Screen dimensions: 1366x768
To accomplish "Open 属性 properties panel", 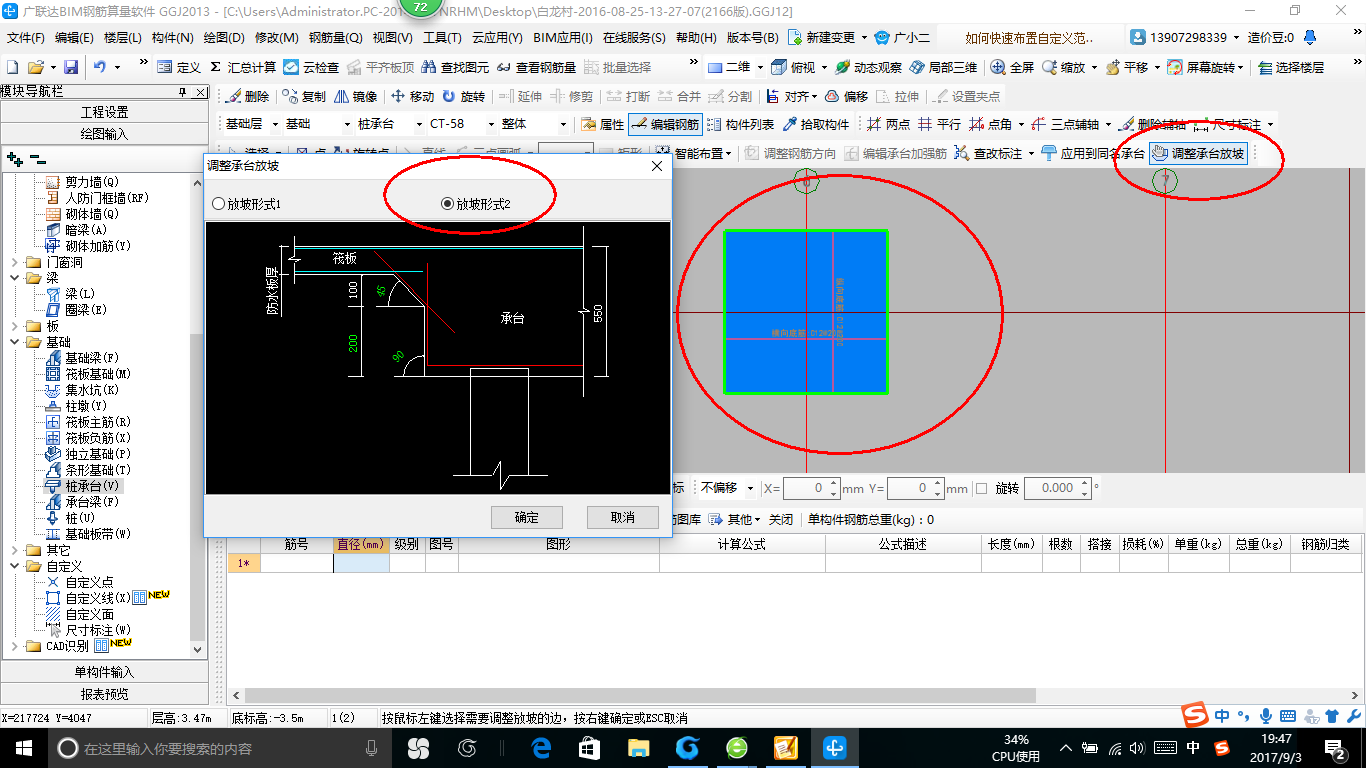I will [603, 125].
